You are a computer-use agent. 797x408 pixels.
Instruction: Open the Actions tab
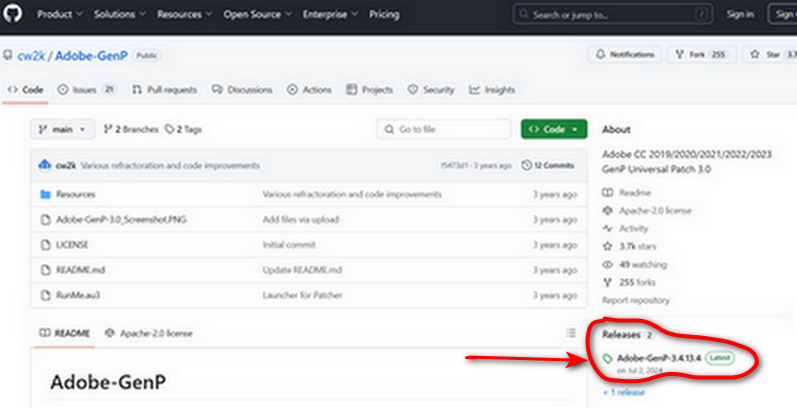[x=309, y=90]
